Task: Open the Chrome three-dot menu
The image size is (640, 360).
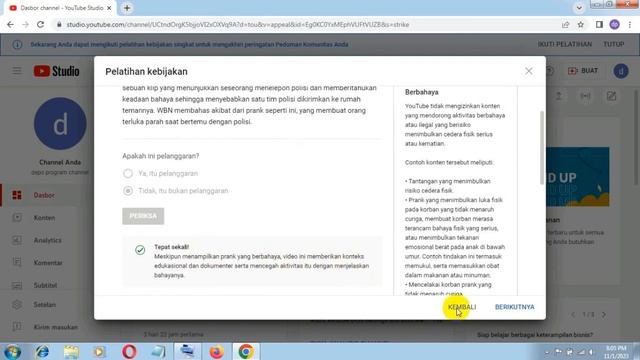Action: pyautogui.click(x=630, y=24)
